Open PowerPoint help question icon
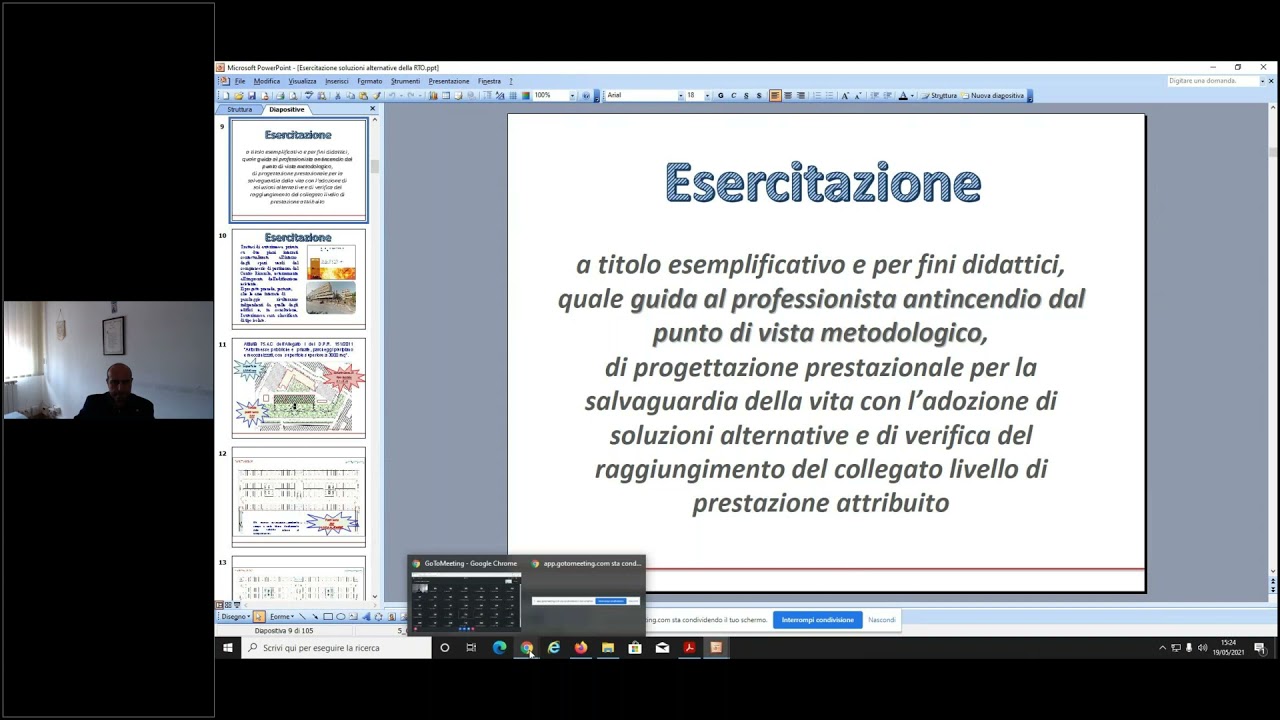Screen dimensions: 1280x720 coord(586,95)
